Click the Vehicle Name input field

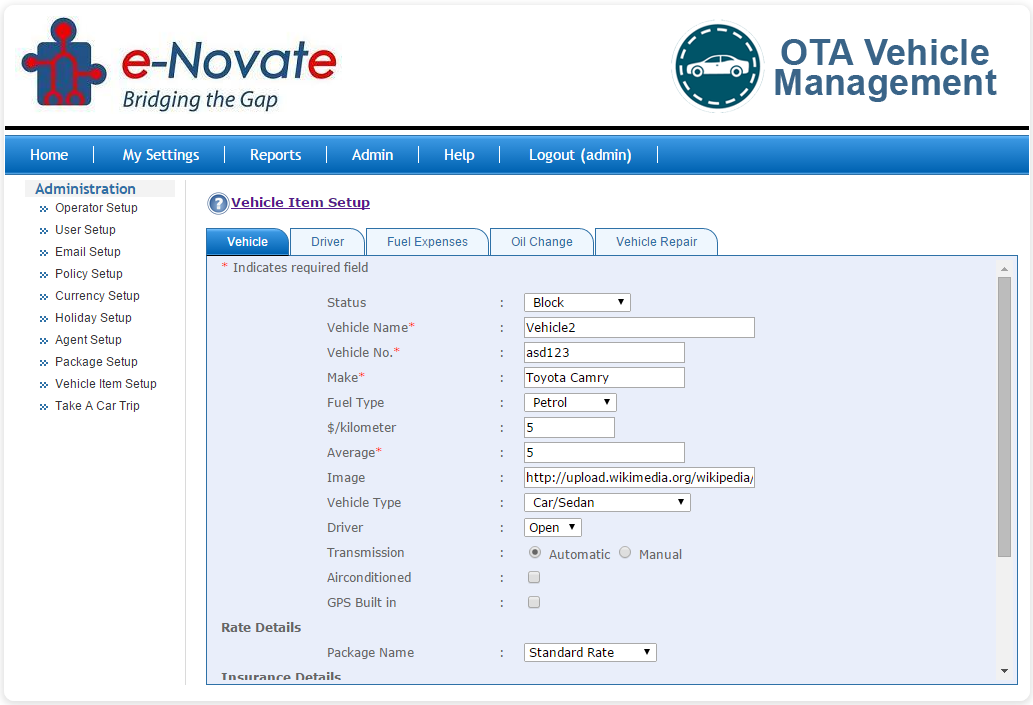(639, 327)
